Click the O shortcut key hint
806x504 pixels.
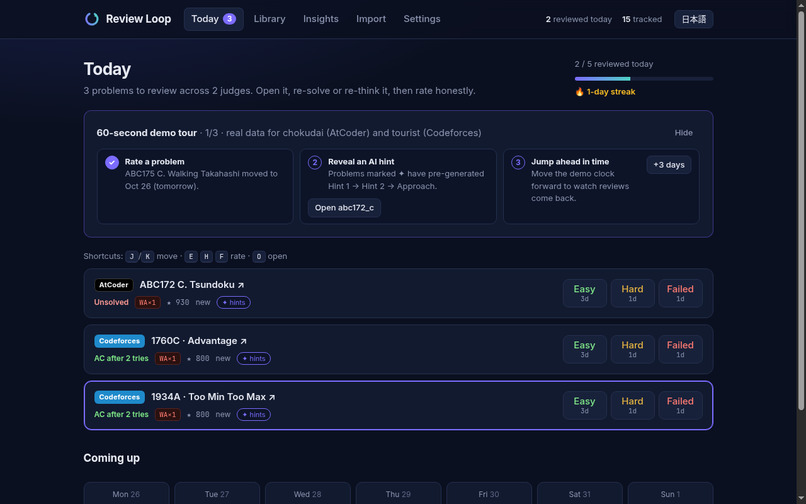tap(259, 256)
